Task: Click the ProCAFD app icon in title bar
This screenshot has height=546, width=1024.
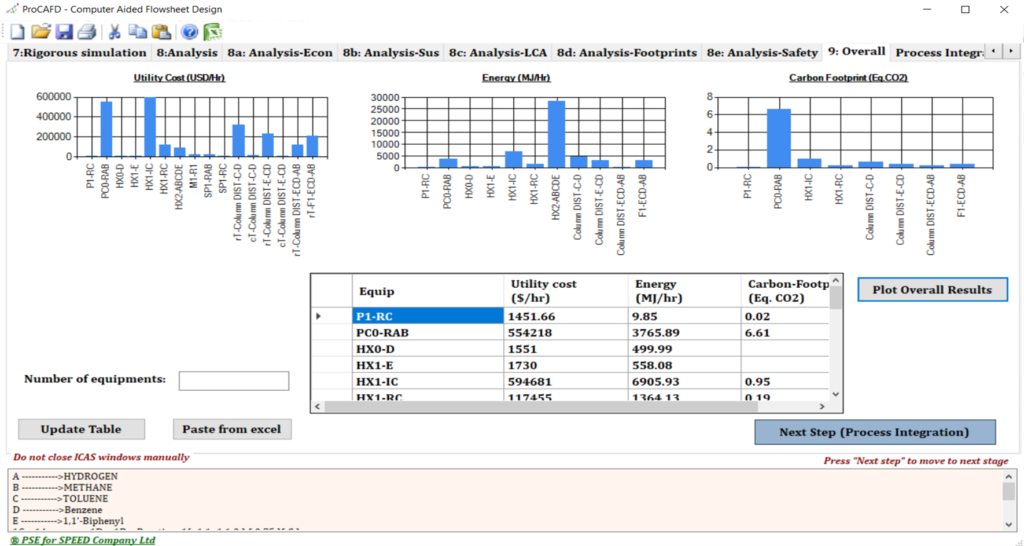Action: click(x=12, y=9)
